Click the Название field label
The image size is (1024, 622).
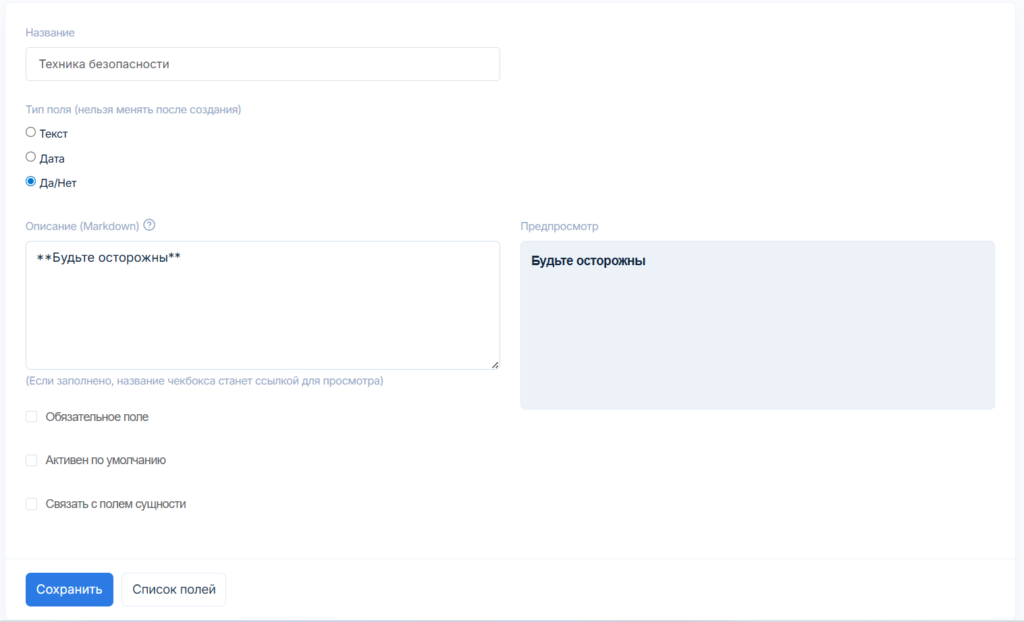50,33
